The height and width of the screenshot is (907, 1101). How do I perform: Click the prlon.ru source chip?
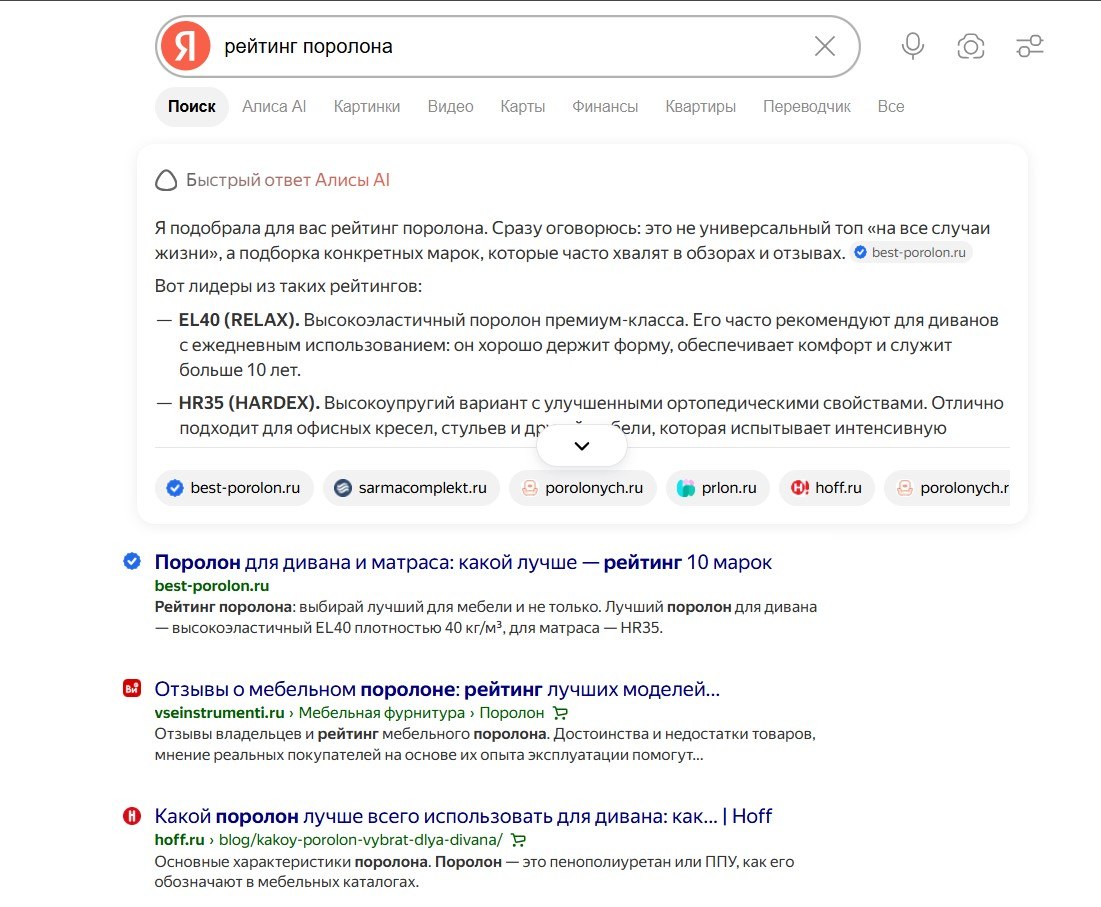(x=717, y=488)
